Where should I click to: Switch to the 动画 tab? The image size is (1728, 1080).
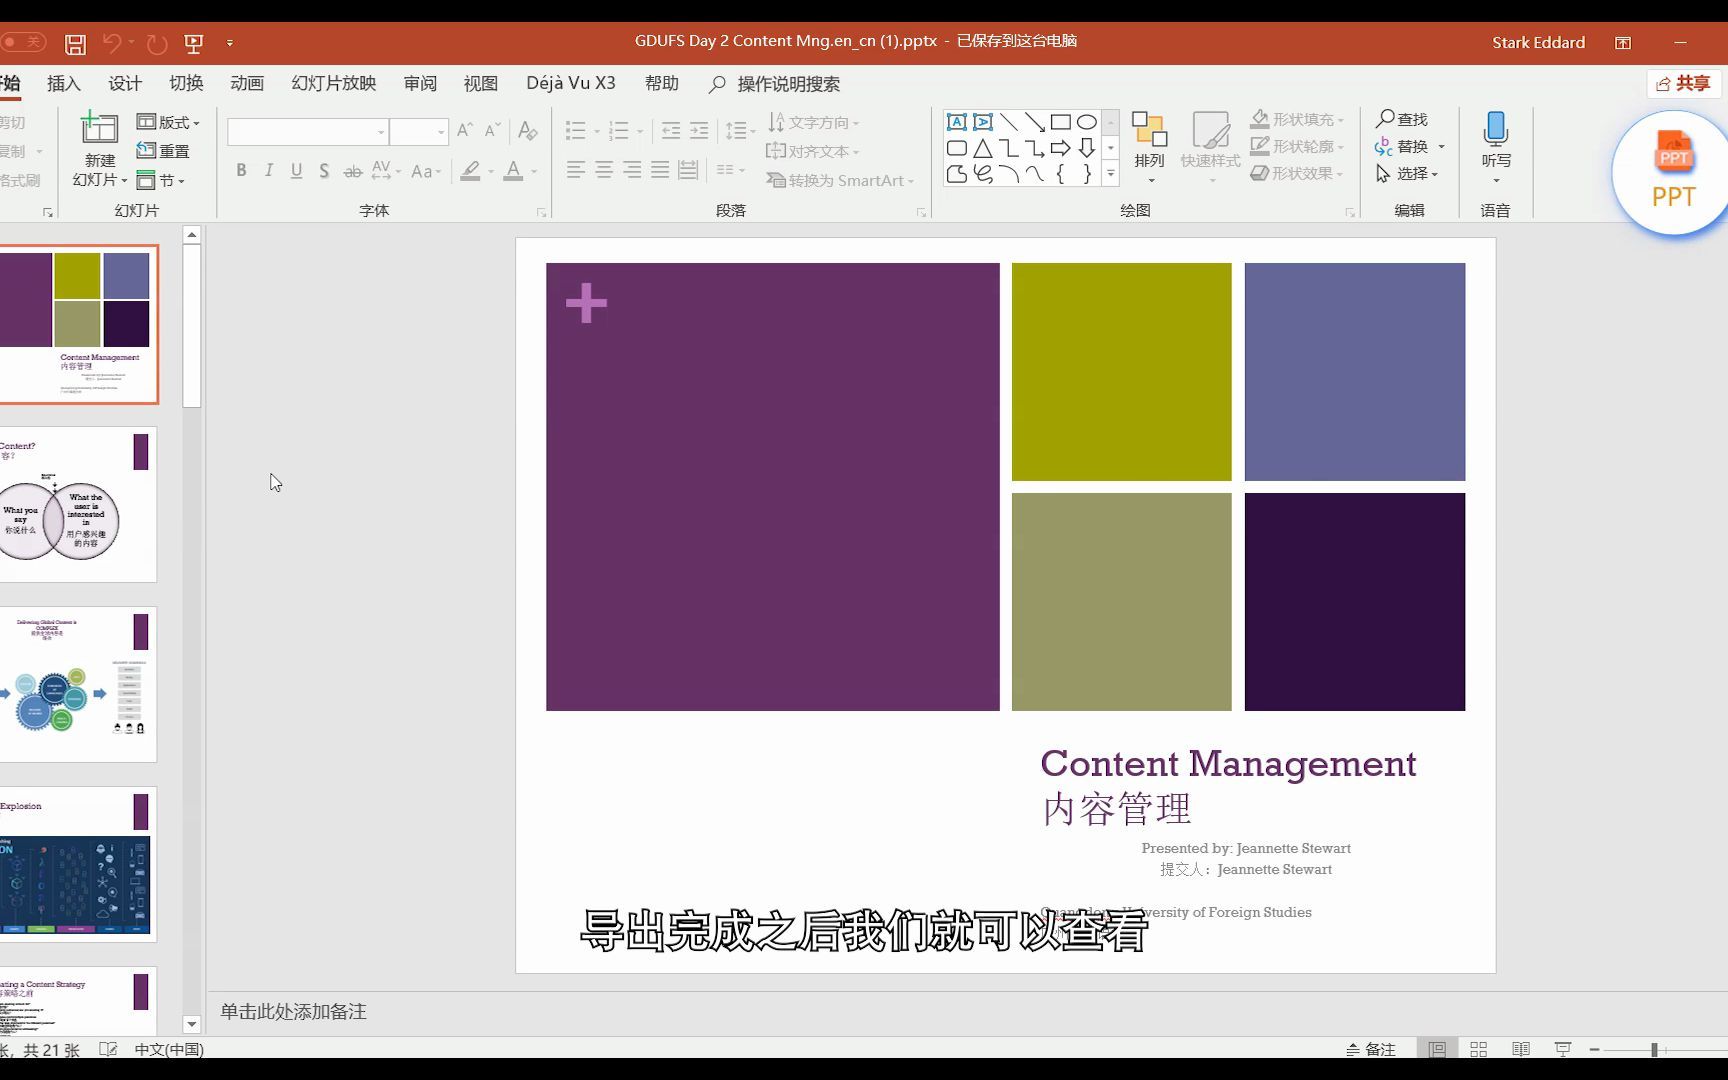point(247,84)
